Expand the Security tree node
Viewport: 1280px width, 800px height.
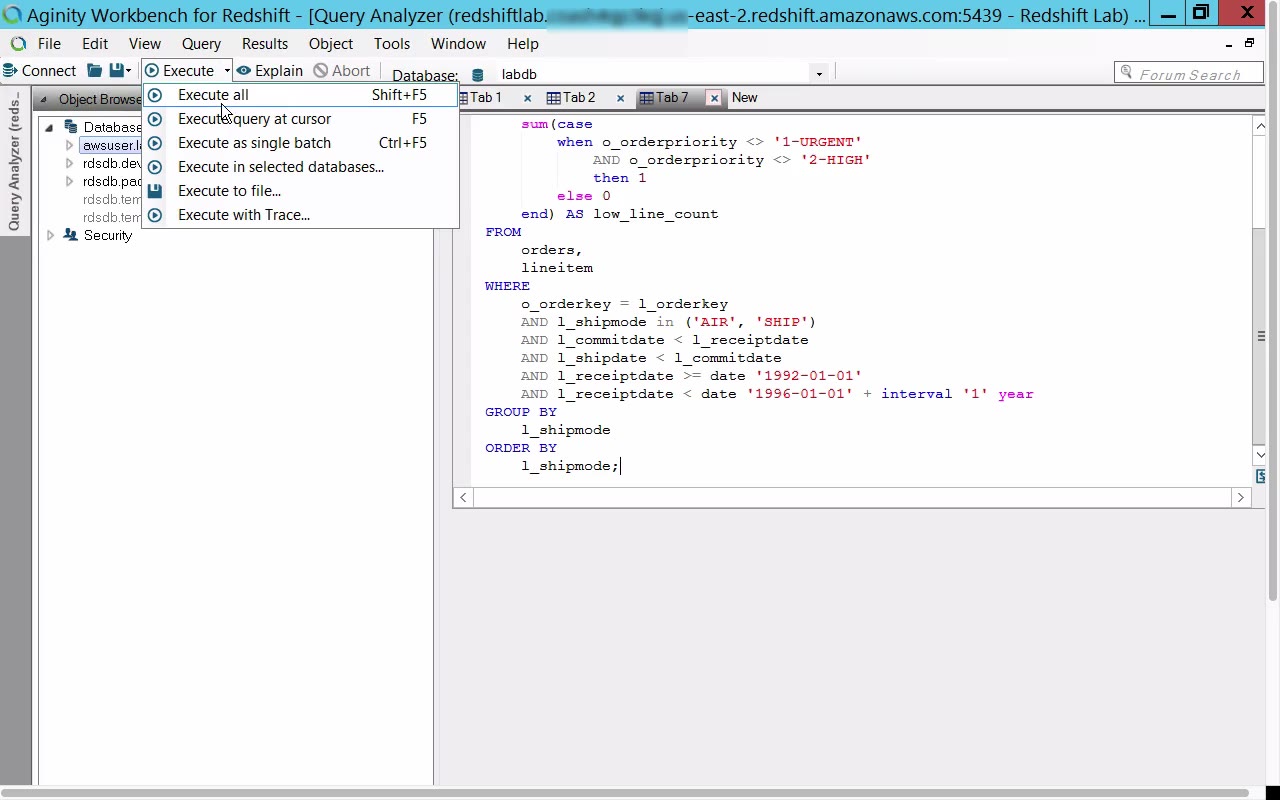(x=50, y=236)
